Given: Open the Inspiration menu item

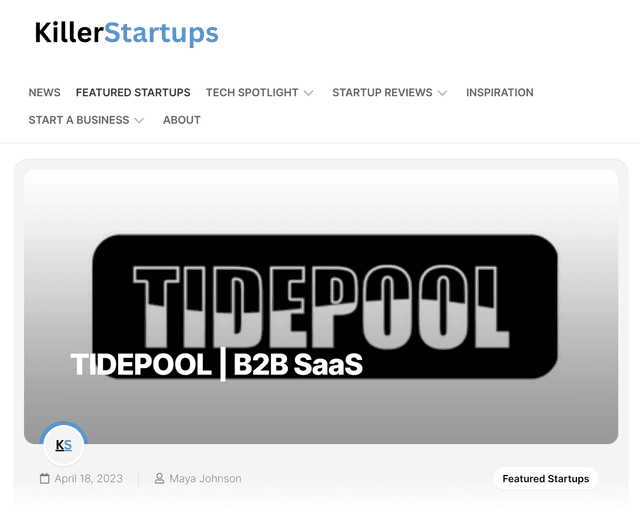Looking at the screenshot, I should pos(500,93).
